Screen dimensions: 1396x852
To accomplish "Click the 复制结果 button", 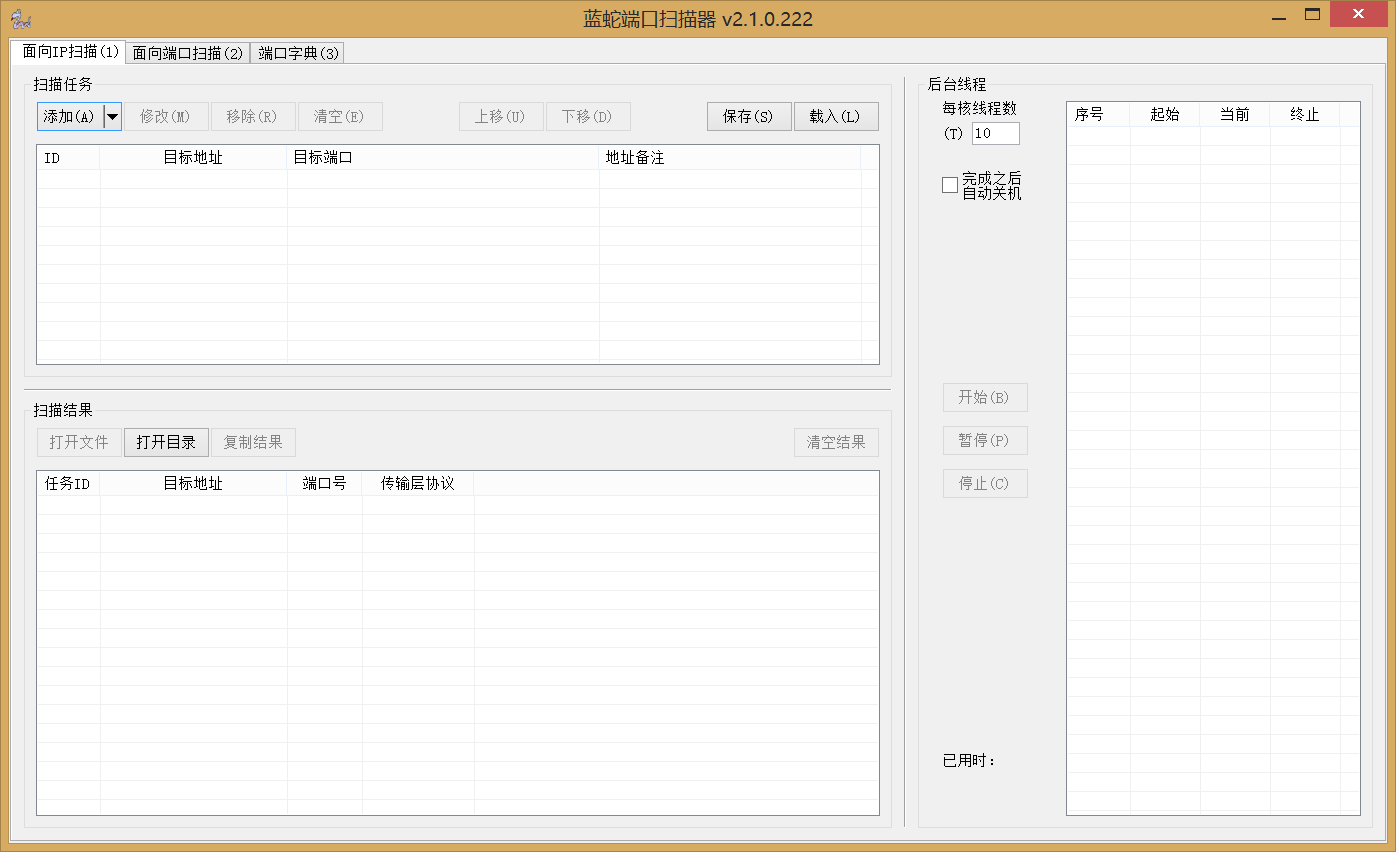I will pyautogui.click(x=253, y=442).
